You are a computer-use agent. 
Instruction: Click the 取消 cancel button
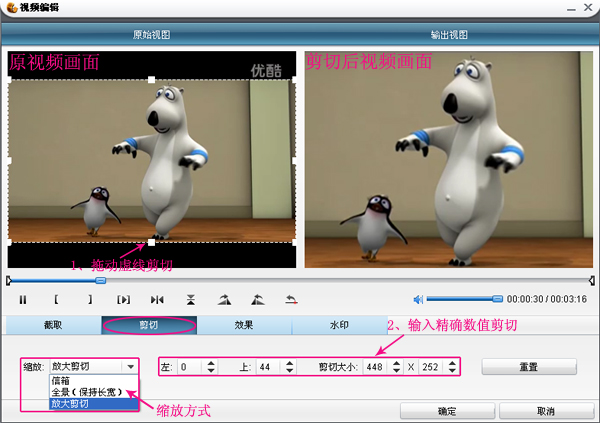click(544, 411)
